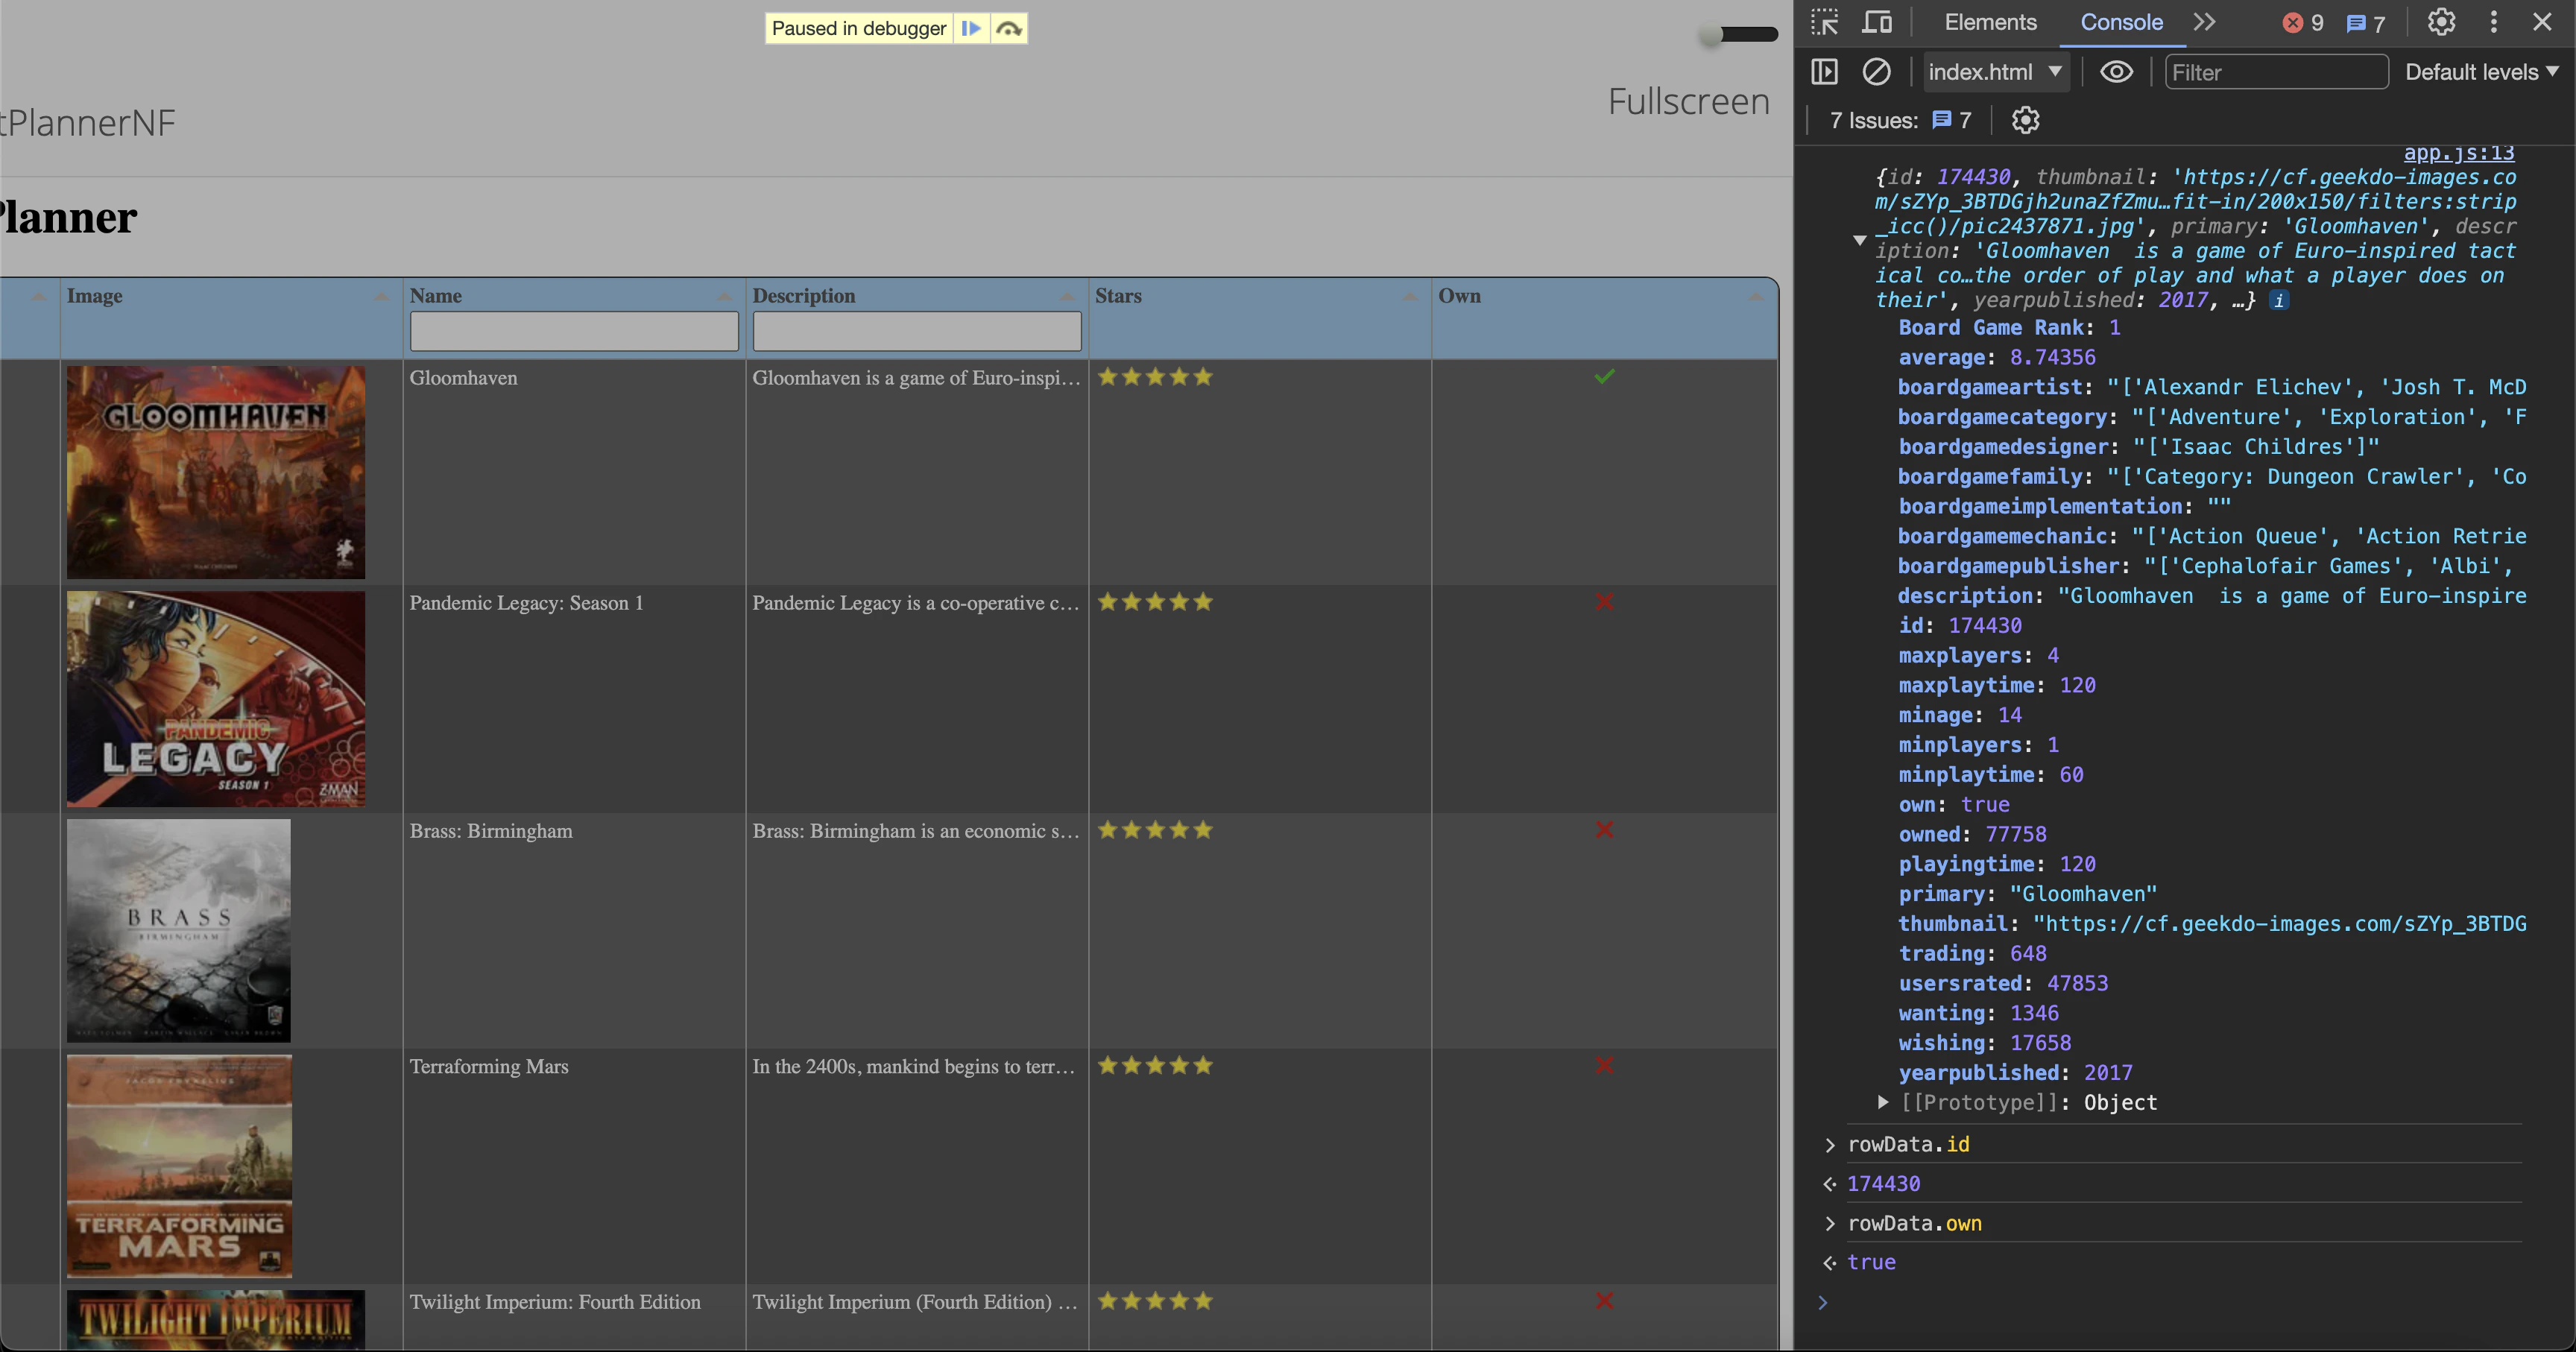Open the app.js:13 source link
Screen dimensions: 2576x1352
[2459, 153]
